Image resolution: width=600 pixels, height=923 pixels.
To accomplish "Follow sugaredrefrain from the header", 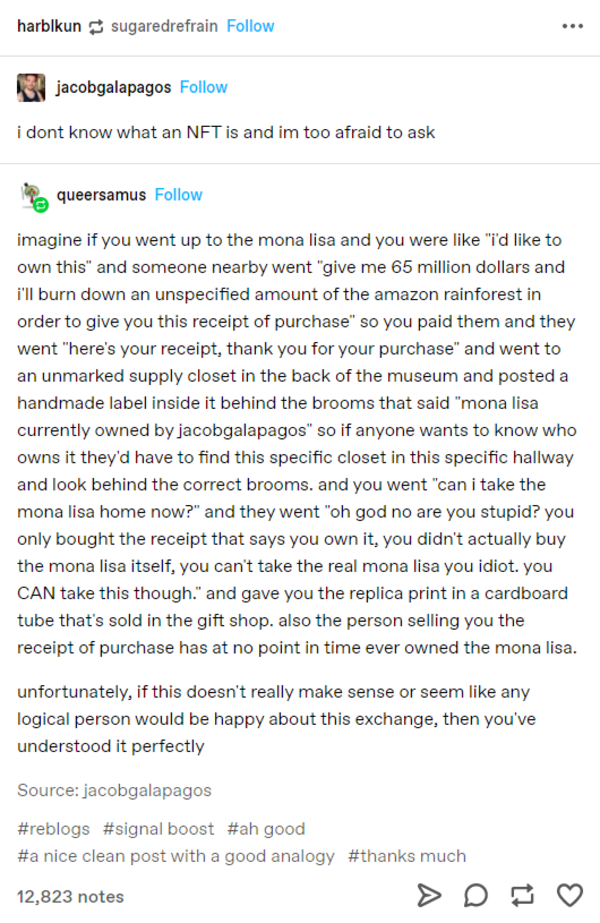I will (x=250, y=26).
